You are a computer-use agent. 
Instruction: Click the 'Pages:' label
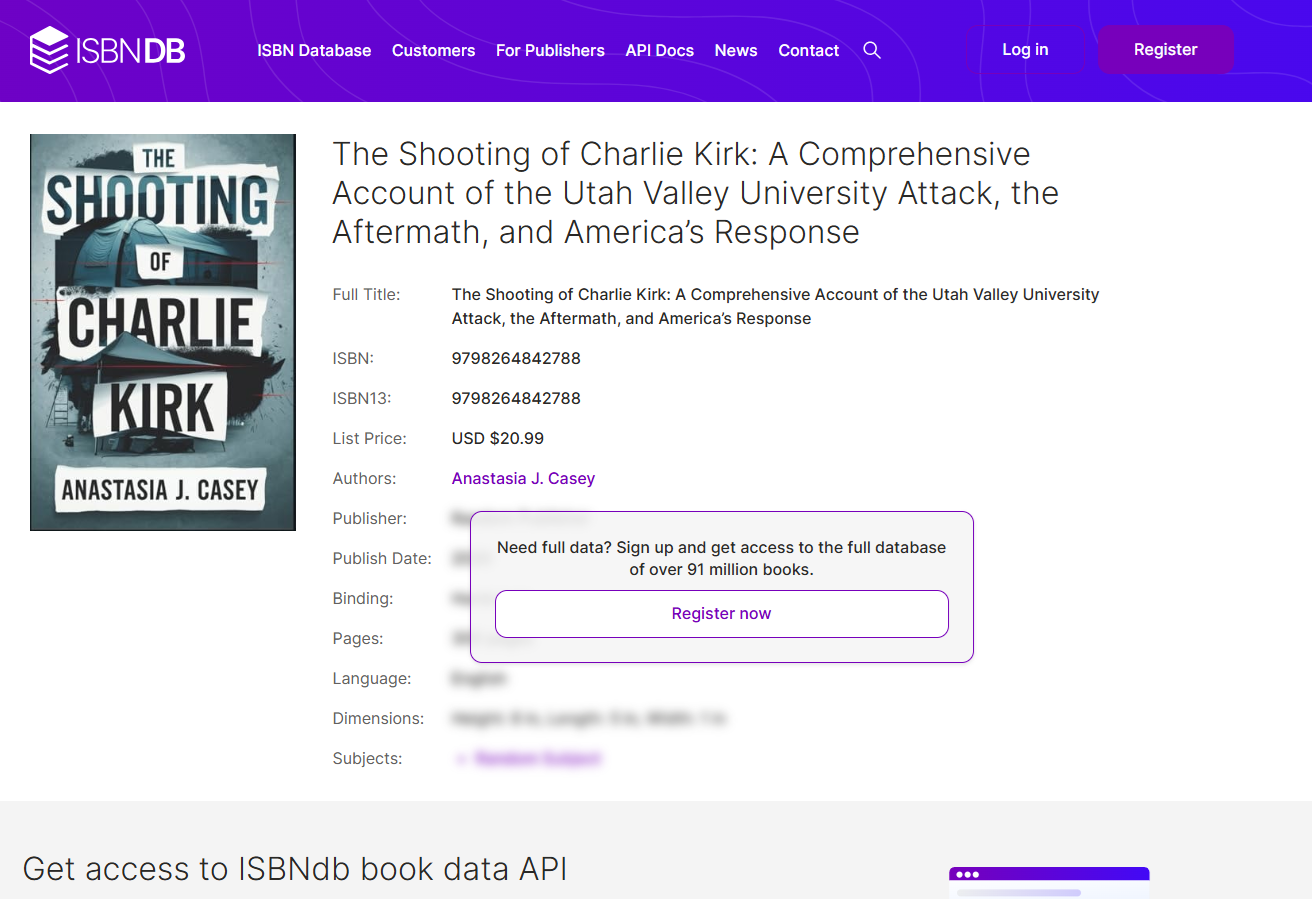click(358, 638)
